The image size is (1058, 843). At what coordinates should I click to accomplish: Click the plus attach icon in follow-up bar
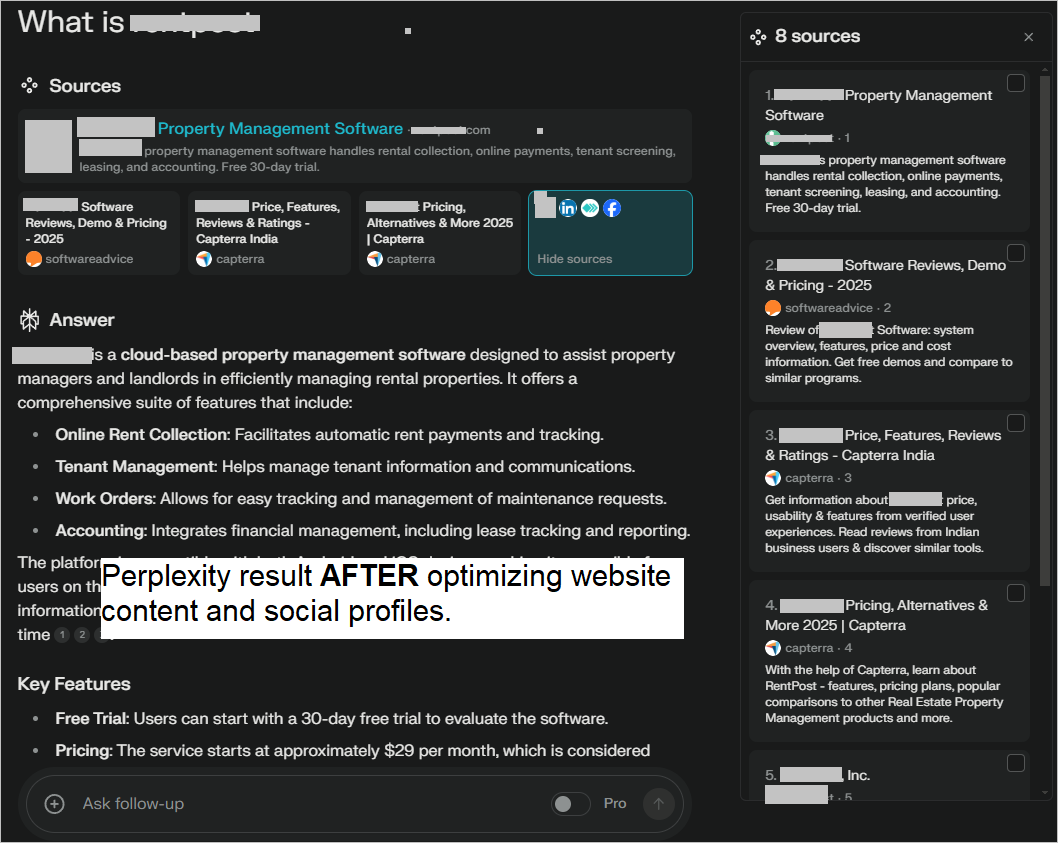coord(55,804)
